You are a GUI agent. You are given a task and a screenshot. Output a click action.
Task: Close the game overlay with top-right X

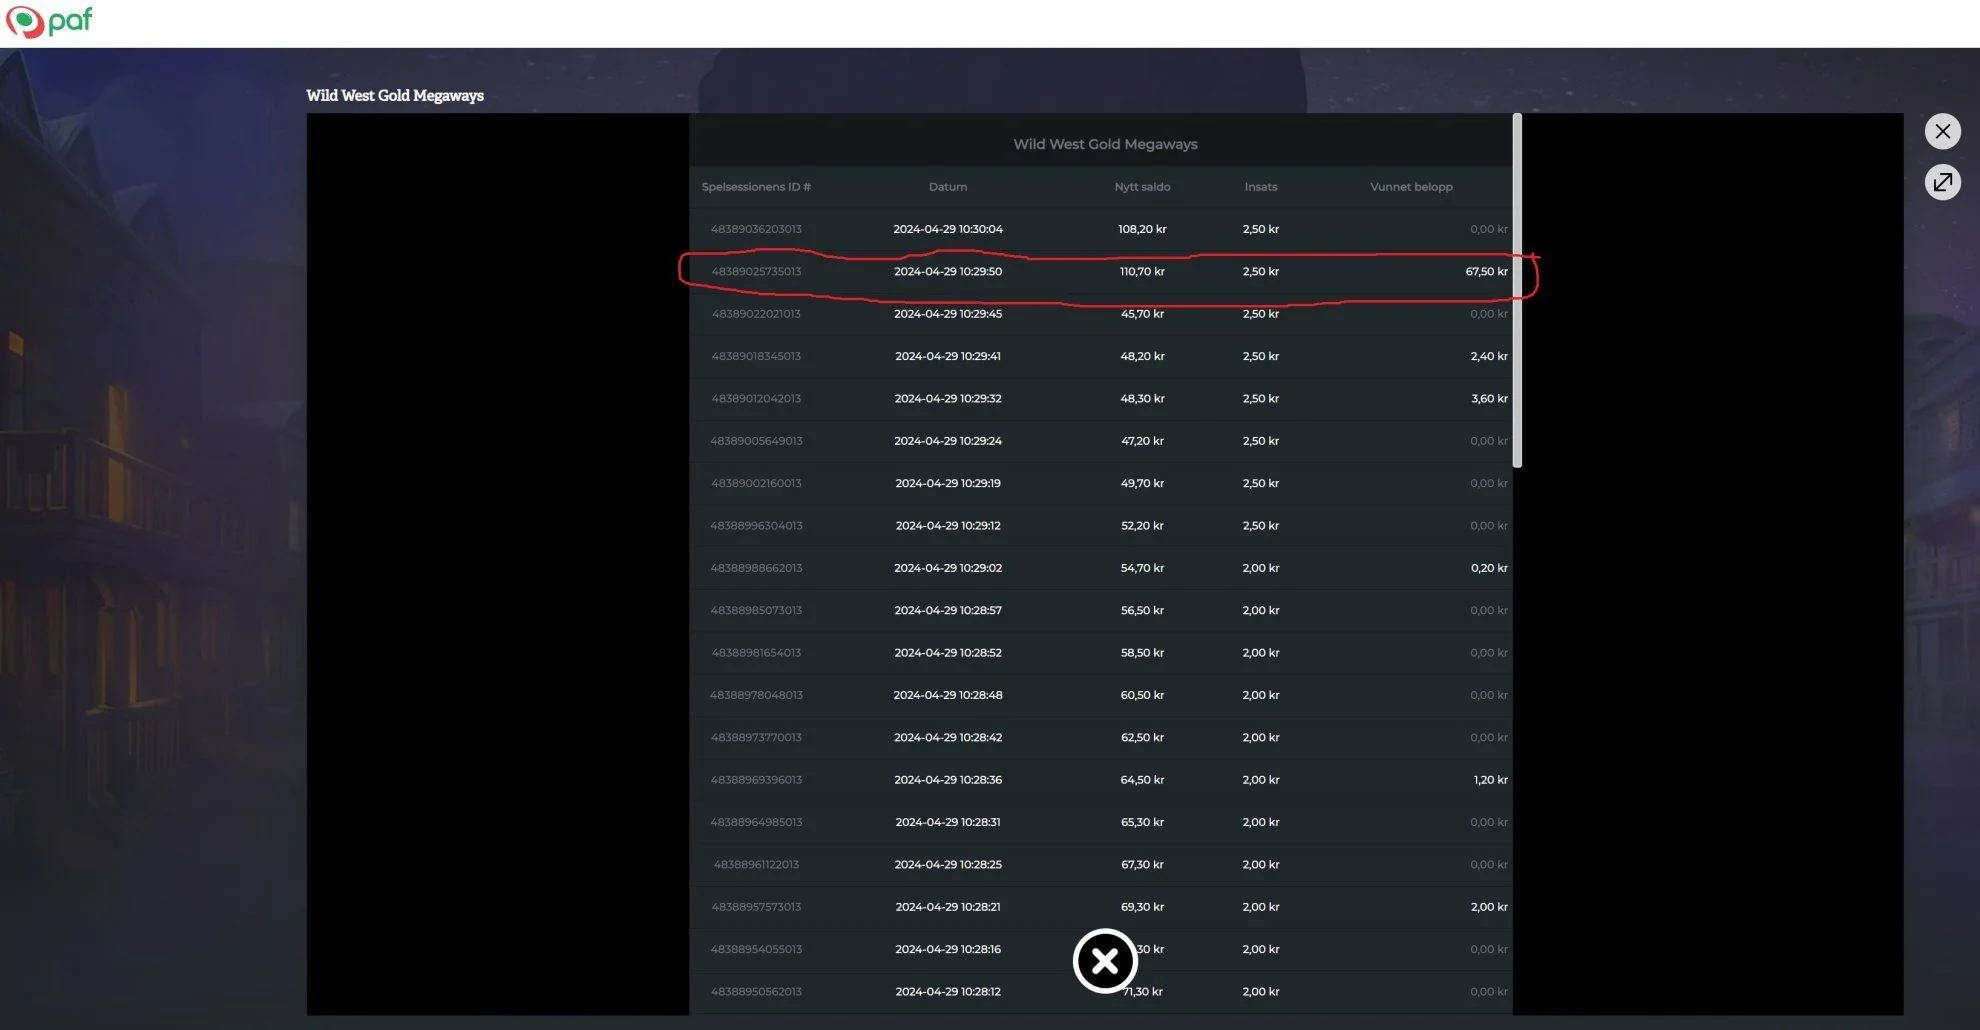(1942, 131)
